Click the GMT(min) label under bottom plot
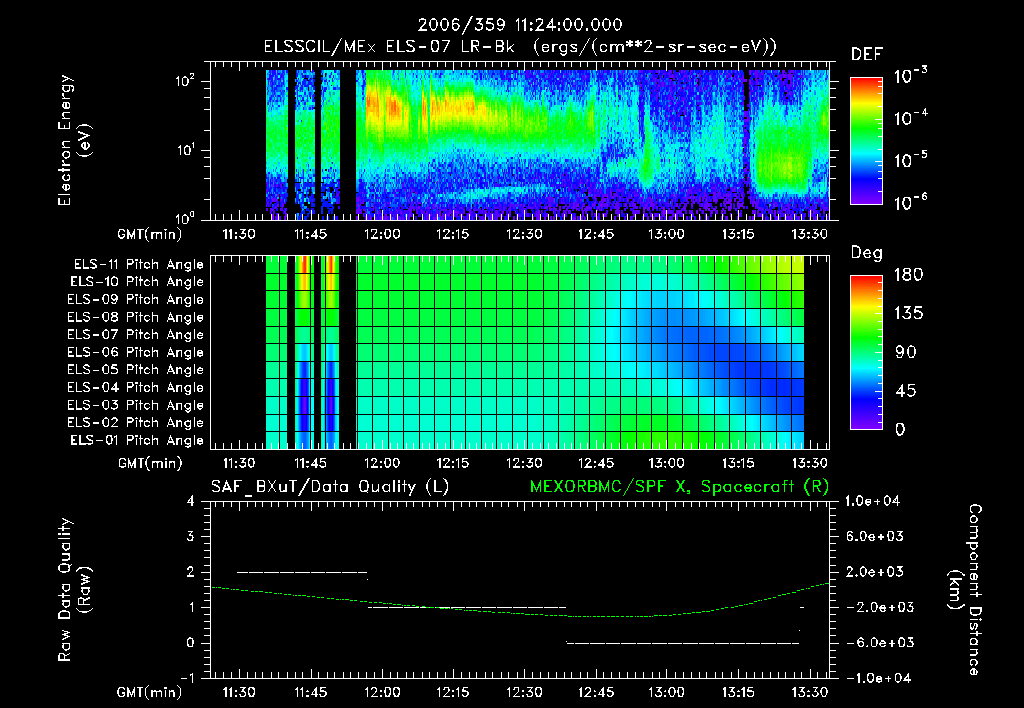This screenshot has width=1024, height=708. point(150,692)
